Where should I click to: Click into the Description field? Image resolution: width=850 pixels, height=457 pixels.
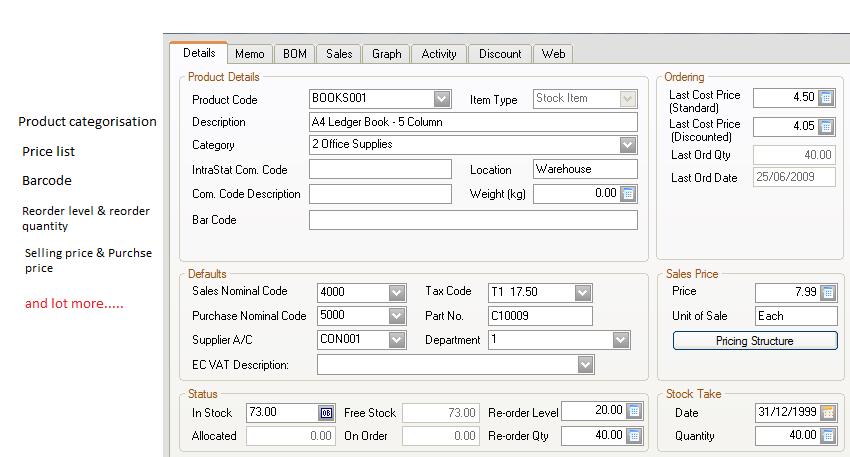(473, 123)
